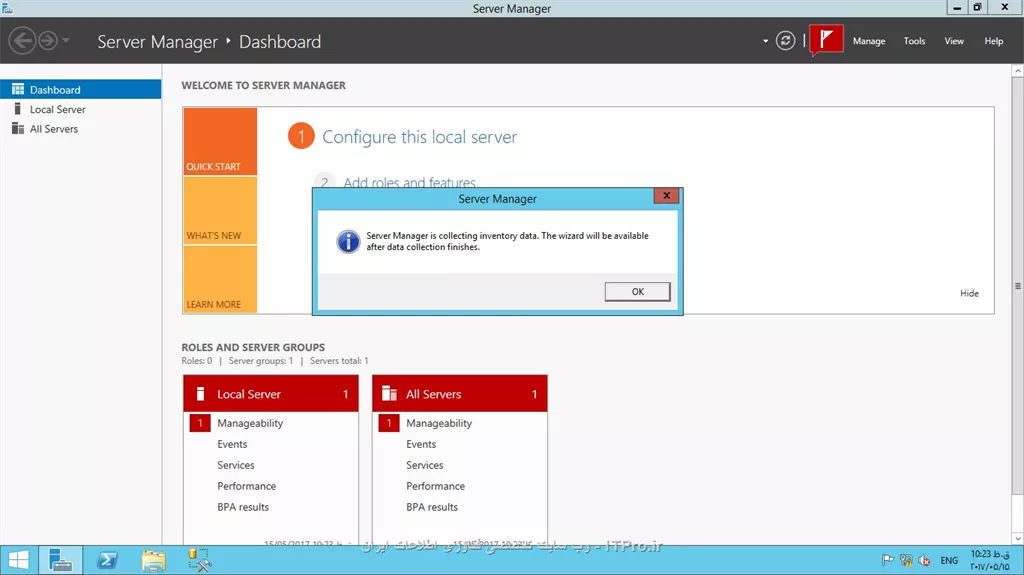Open Configure this local server link

(x=419, y=137)
